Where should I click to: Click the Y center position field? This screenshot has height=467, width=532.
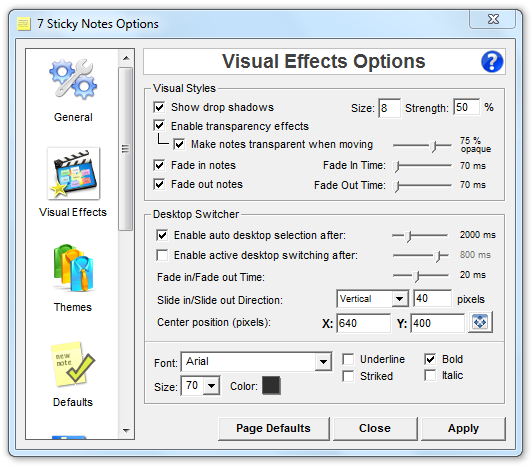437,323
